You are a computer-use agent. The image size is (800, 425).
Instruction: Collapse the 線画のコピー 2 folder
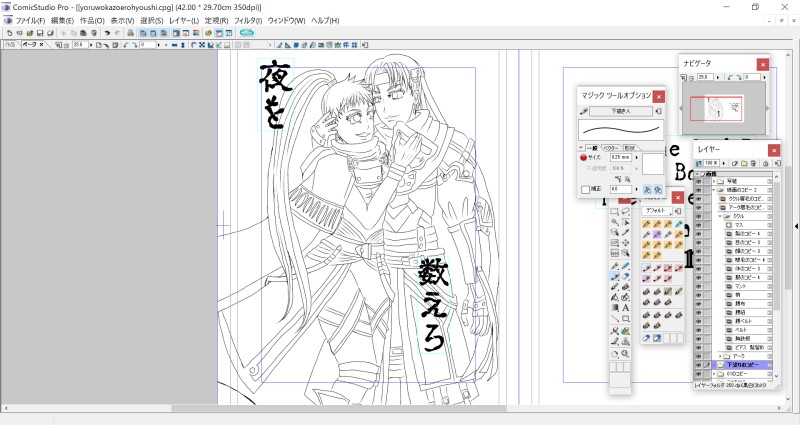coord(714,190)
